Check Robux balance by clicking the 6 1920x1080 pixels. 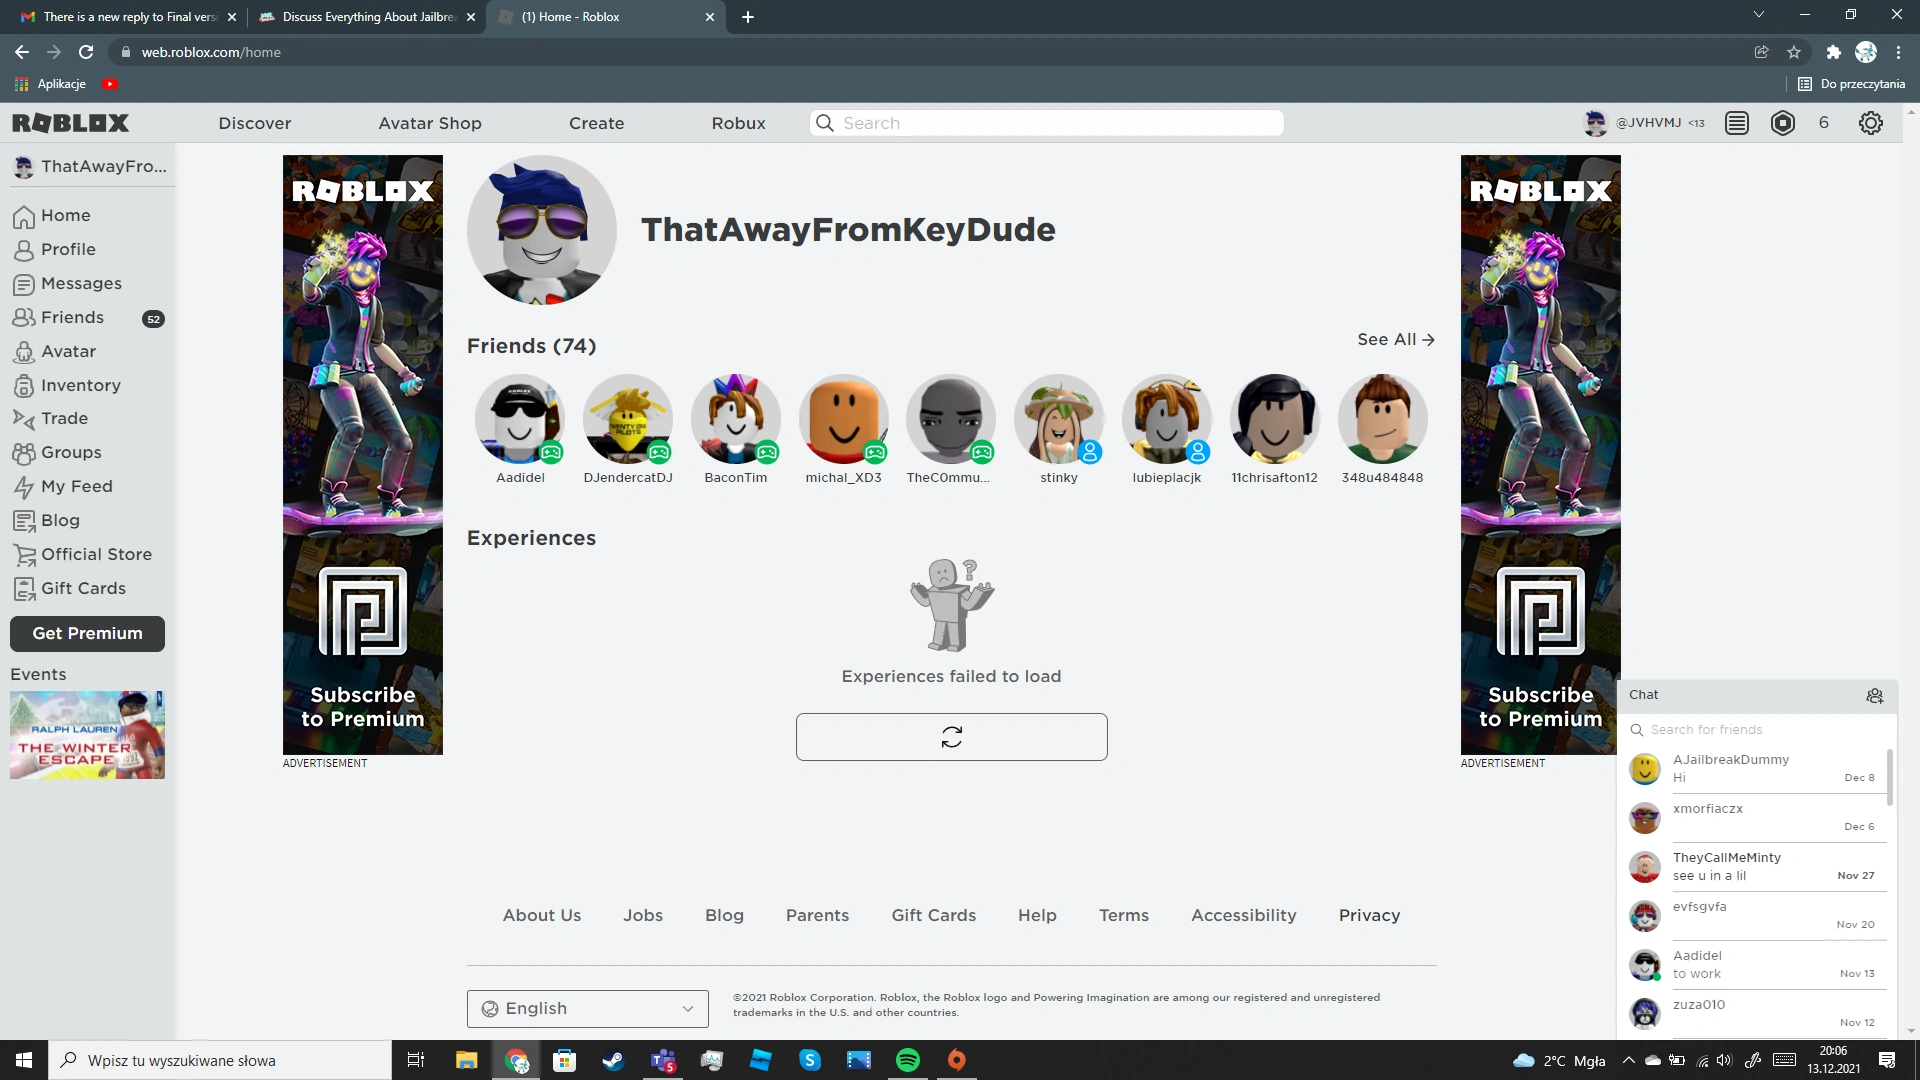[1823, 122]
